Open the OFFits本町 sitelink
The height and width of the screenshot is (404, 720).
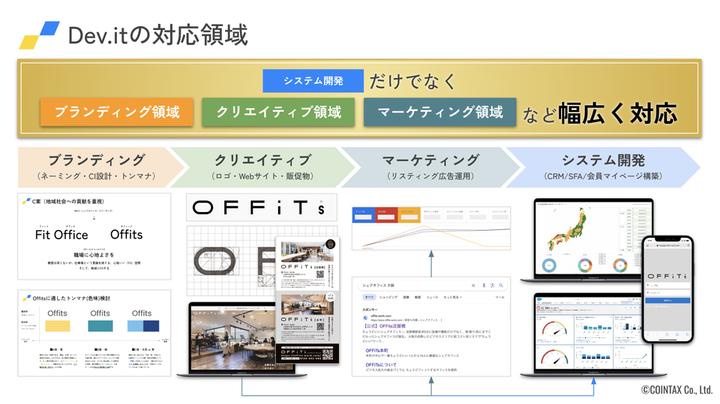tap(377, 350)
